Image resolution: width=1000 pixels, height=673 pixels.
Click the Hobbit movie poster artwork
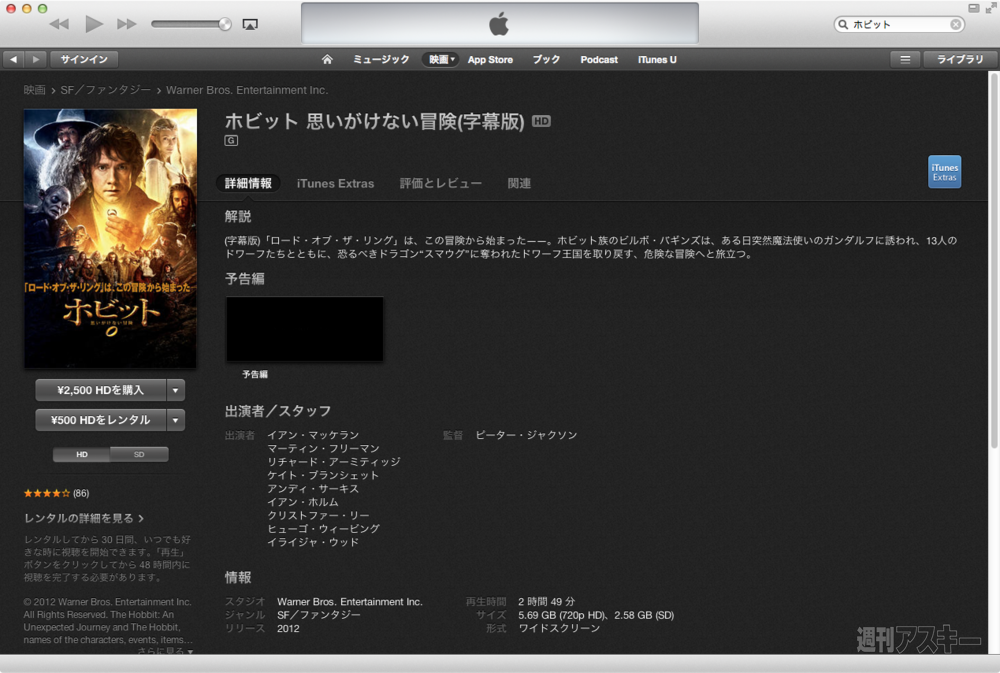pos(110,238)
